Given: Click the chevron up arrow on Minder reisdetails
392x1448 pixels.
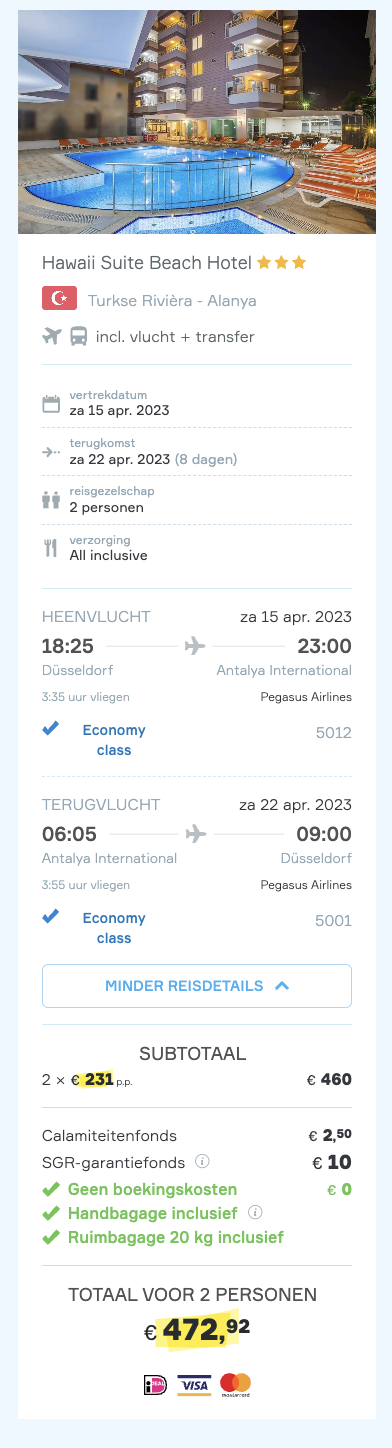Looking at the screenshot, I should pyautogui.click(x=281, y=985).
